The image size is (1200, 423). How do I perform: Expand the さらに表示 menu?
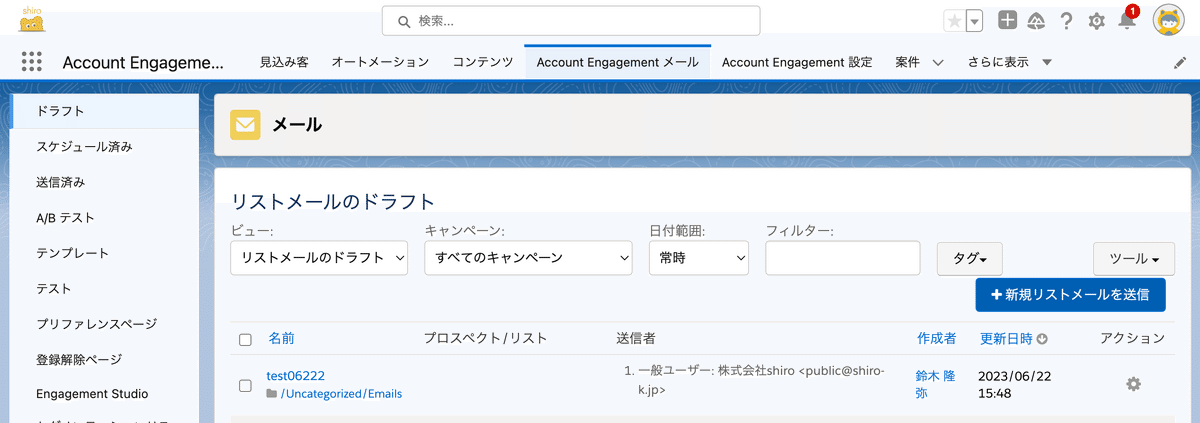[1010, 62]
